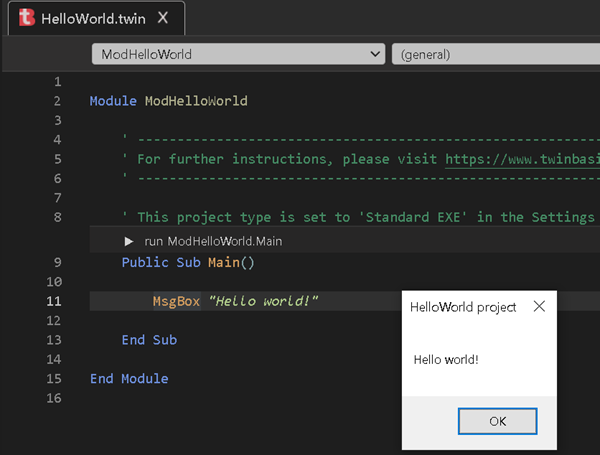The height and width of the screenshot is (455, 600).
Task: Click the "Hello world!" string literal in code
Action: [x=263, y=301]
